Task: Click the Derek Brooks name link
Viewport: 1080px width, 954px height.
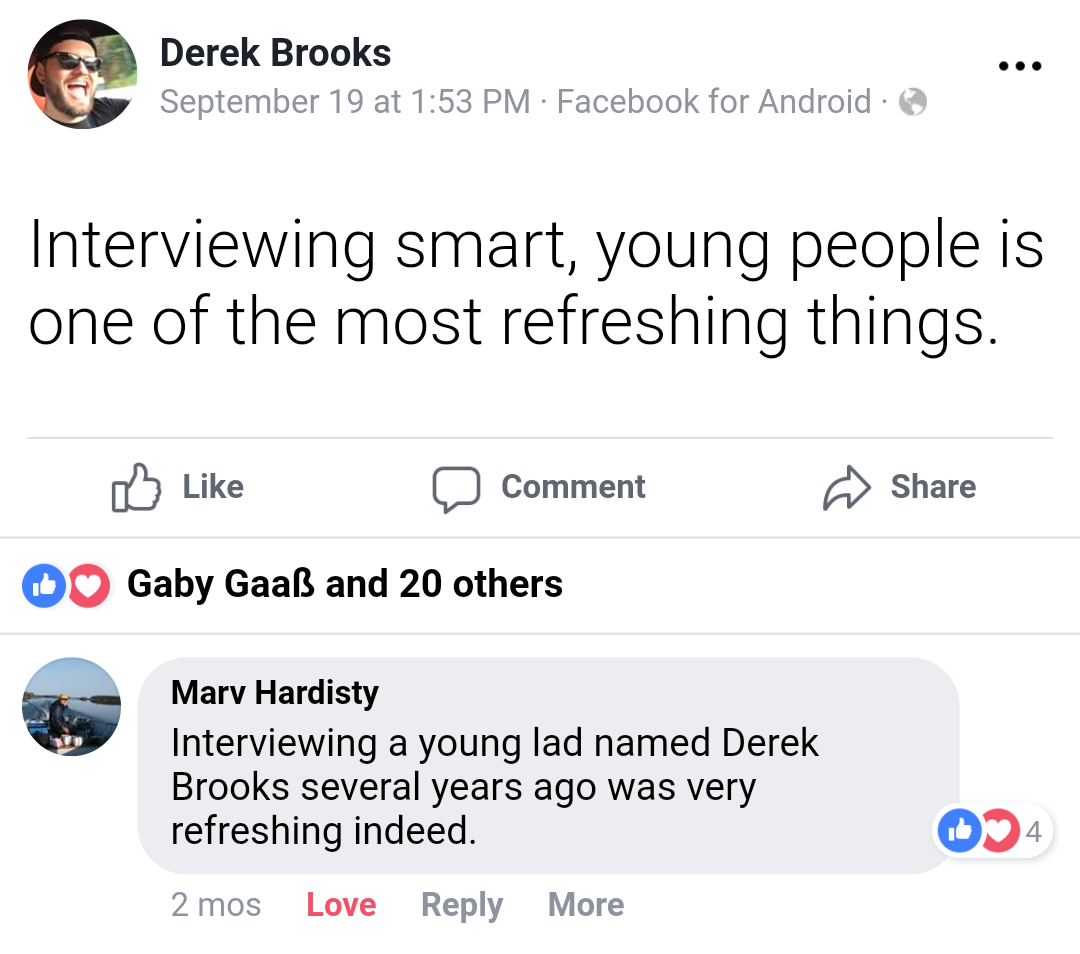Action: click(x=275, y=53)
